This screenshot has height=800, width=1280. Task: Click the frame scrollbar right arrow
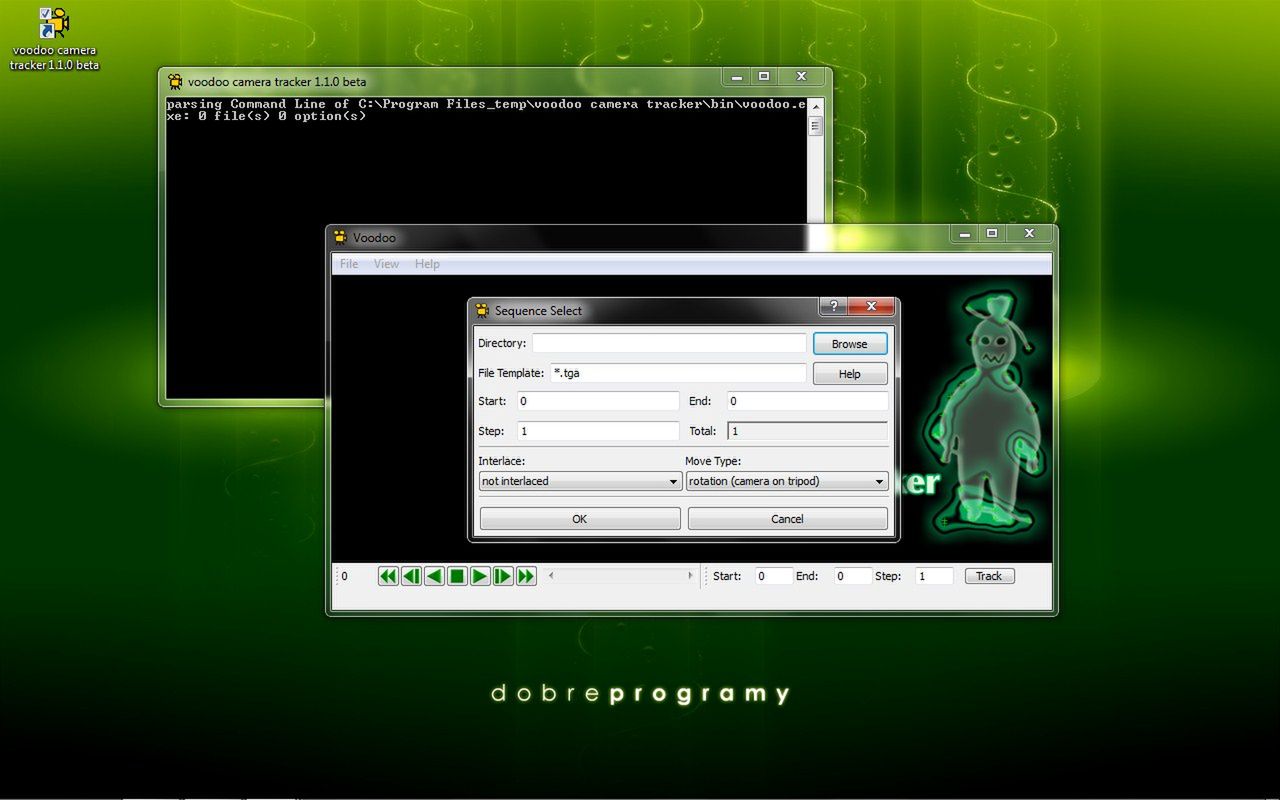[690, 576]
